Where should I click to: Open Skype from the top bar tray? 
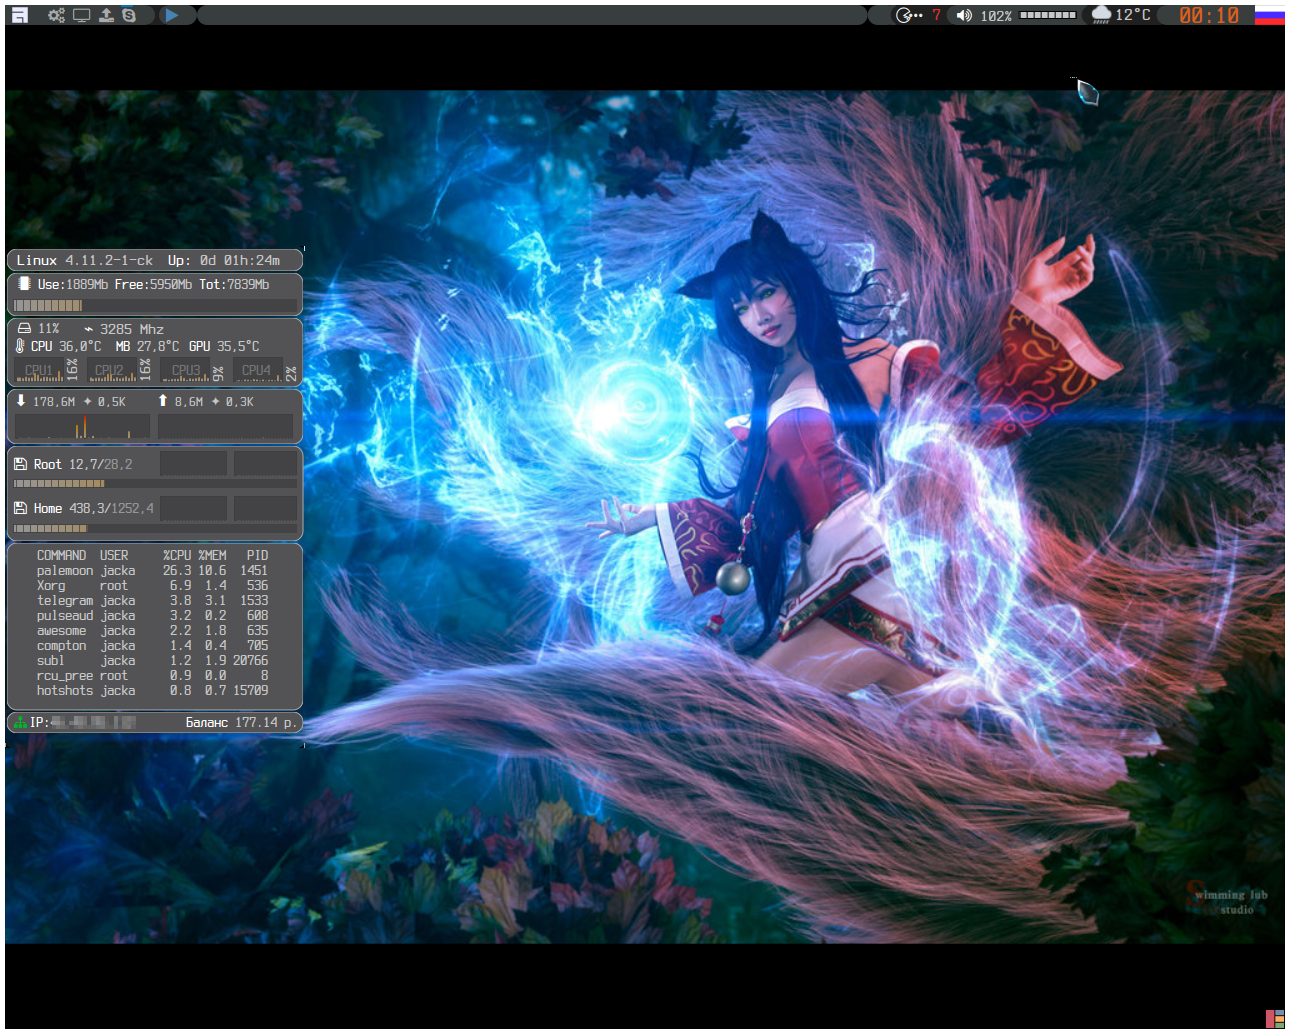129,15
